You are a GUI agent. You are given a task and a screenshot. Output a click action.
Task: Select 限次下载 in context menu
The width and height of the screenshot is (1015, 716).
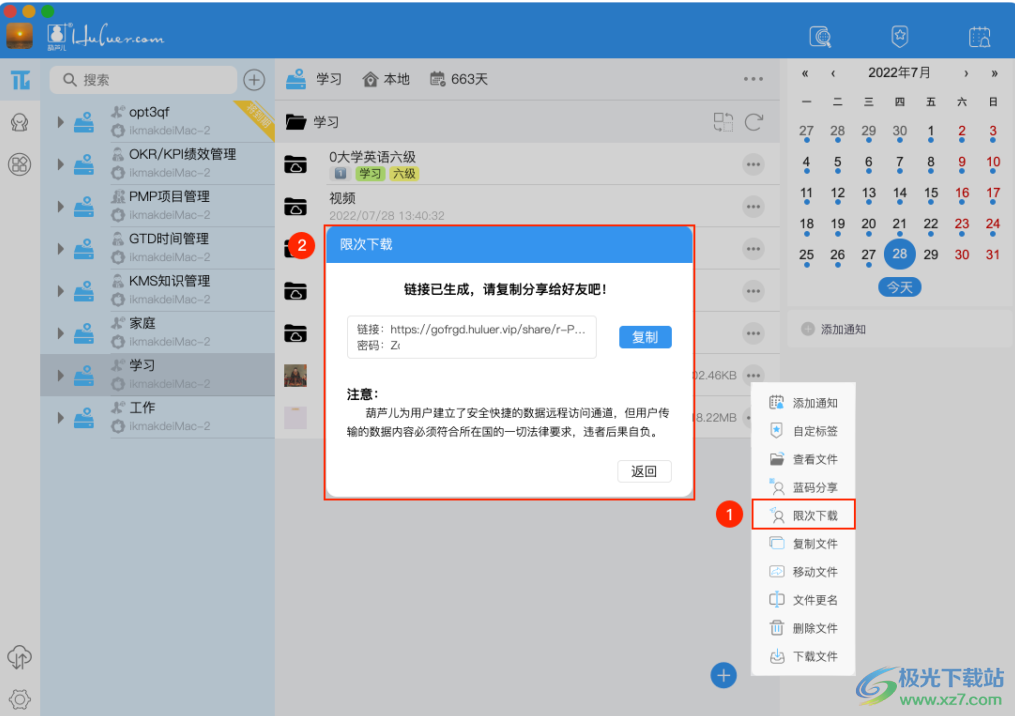(x=803, y=515)
